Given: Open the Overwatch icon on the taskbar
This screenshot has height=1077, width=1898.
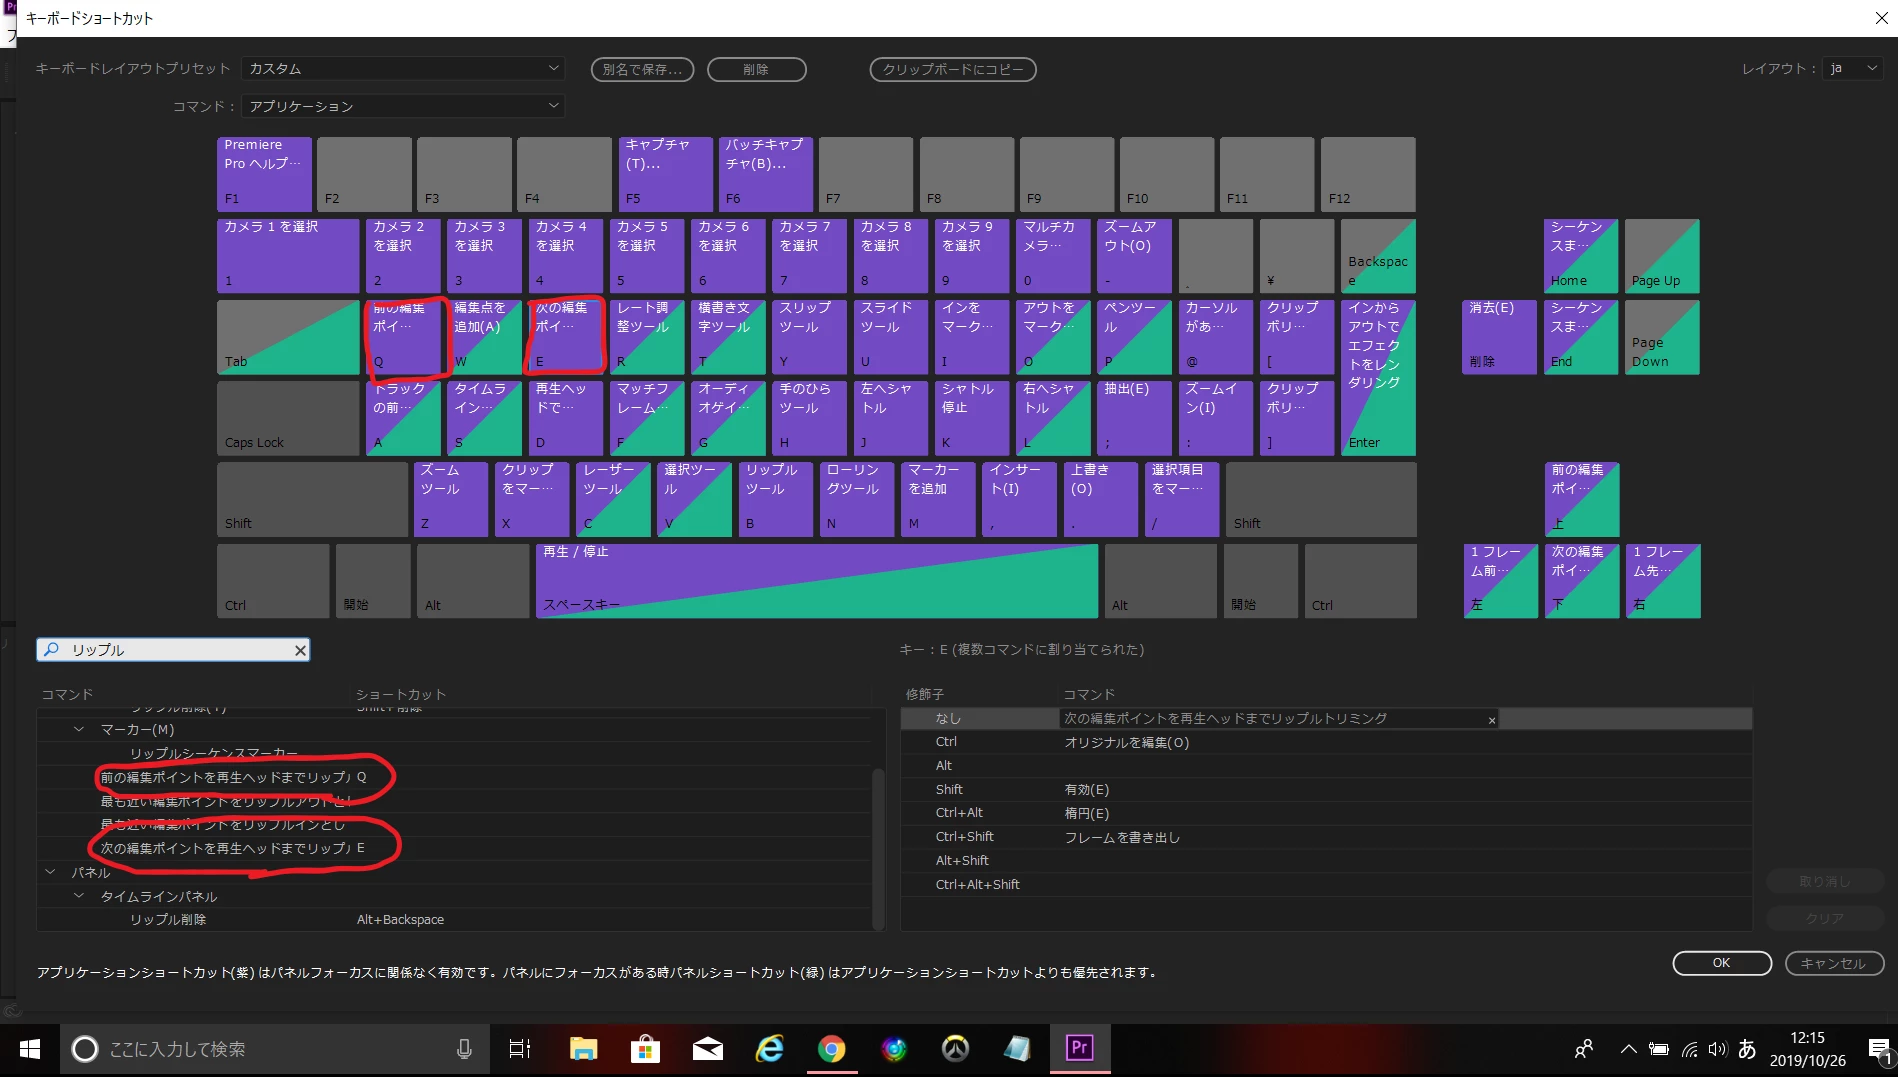Looking at the screenshot, I should pos(955,1049).
